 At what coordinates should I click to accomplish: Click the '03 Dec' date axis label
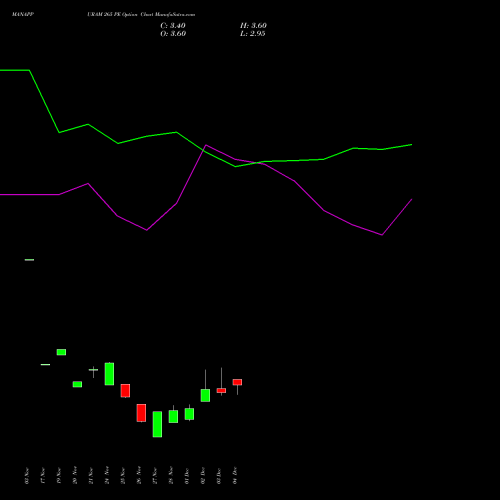pyautogui.click(x=219, y=475)
